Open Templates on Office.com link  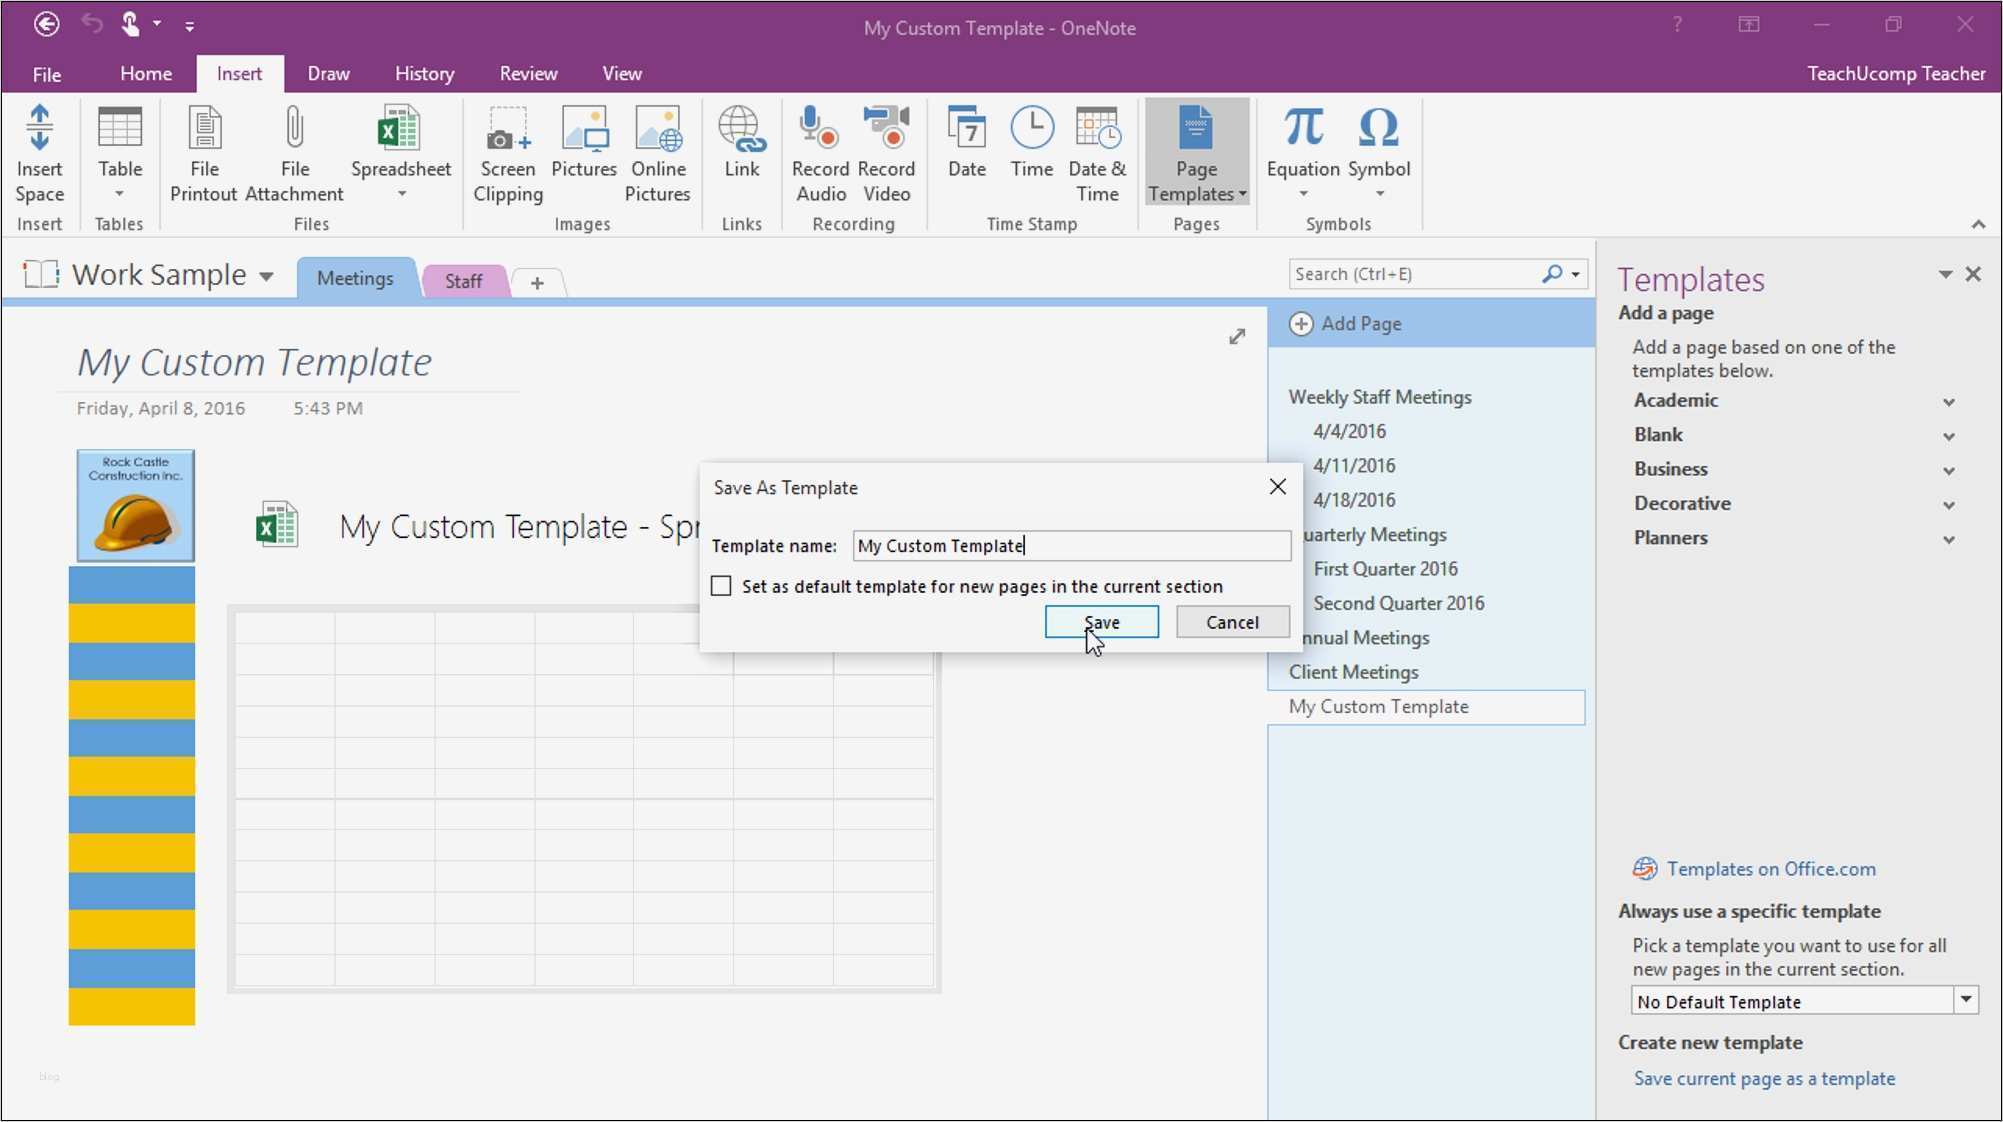(1770, 868)
